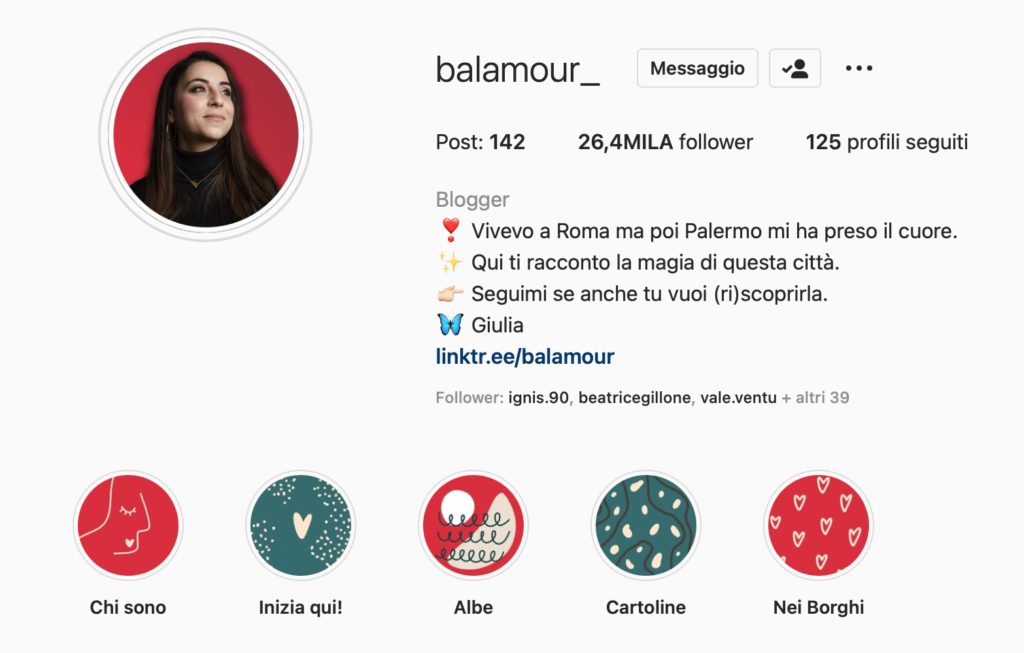View the balamour_ profile picture

tap(205, 135)
